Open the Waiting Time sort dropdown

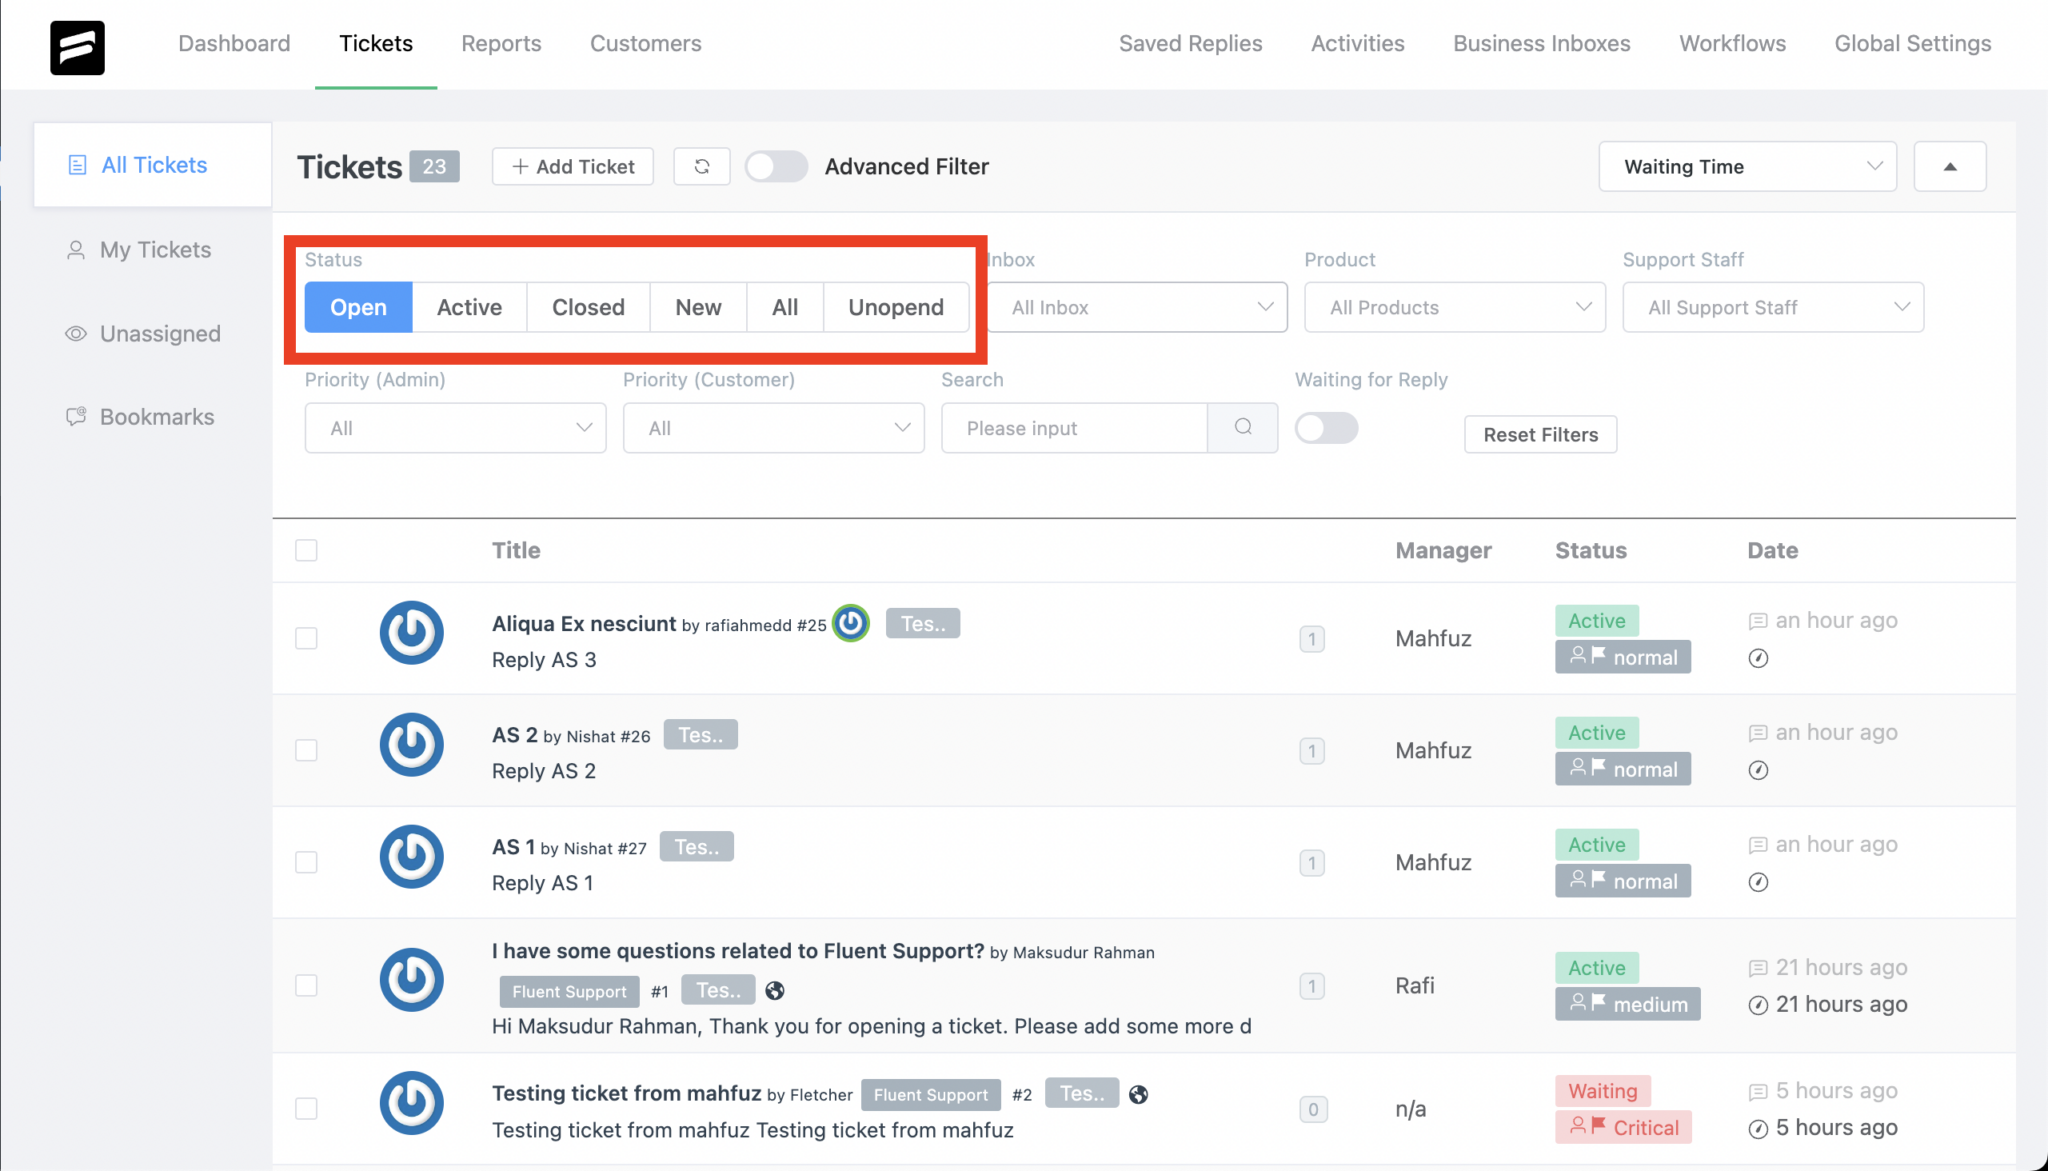coord(1746,166)
